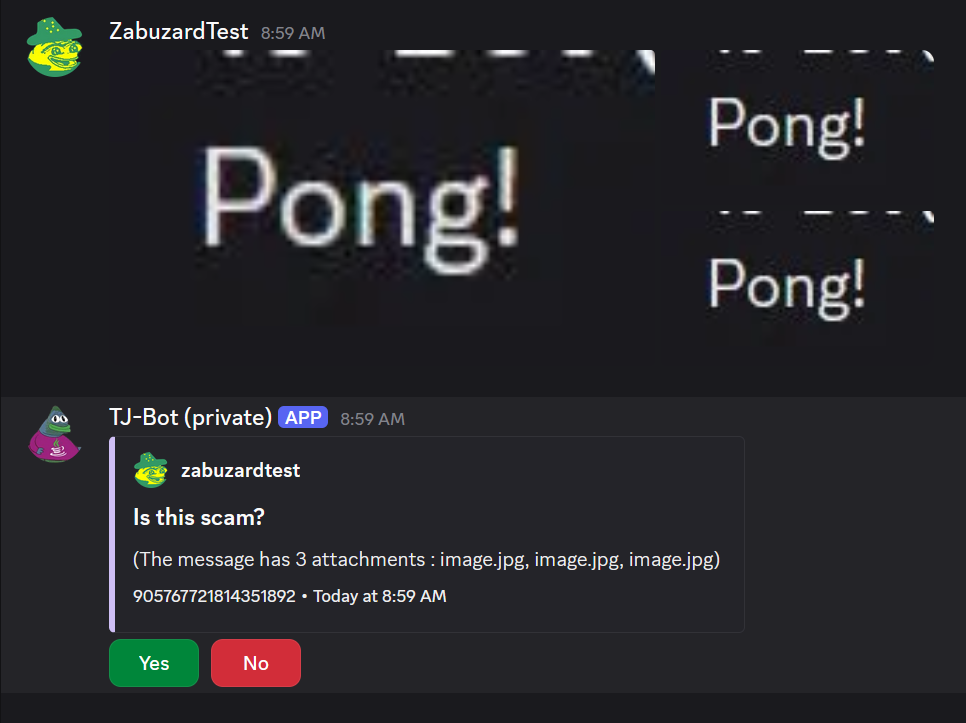Click the 8:59 AM timestamp beside ZabuzardTest
Image resolution: width=966 pixels, height=723 pixels.
point(293,33)
